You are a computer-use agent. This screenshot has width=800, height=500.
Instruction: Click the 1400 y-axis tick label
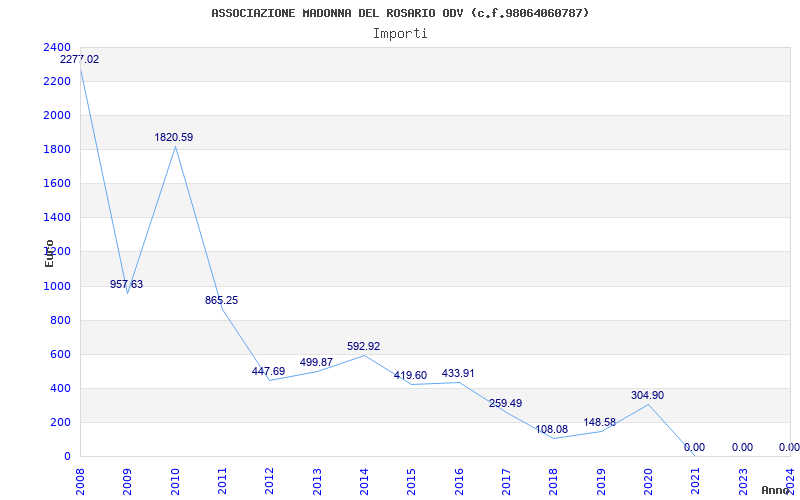point(57,217)
